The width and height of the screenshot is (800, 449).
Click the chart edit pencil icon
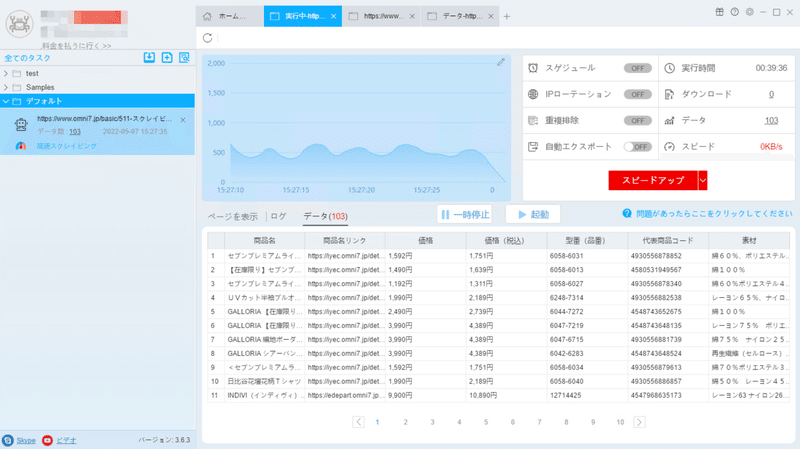[x=501, y=62]
